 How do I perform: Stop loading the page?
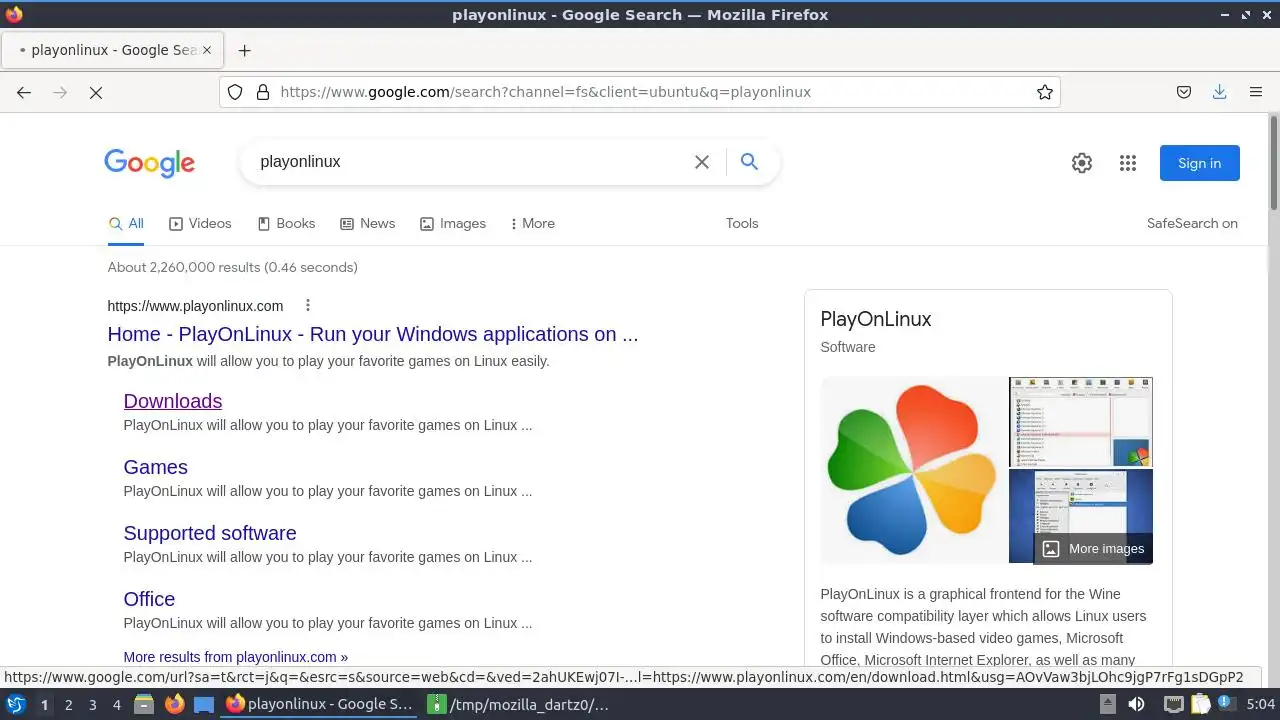(96, 92)
